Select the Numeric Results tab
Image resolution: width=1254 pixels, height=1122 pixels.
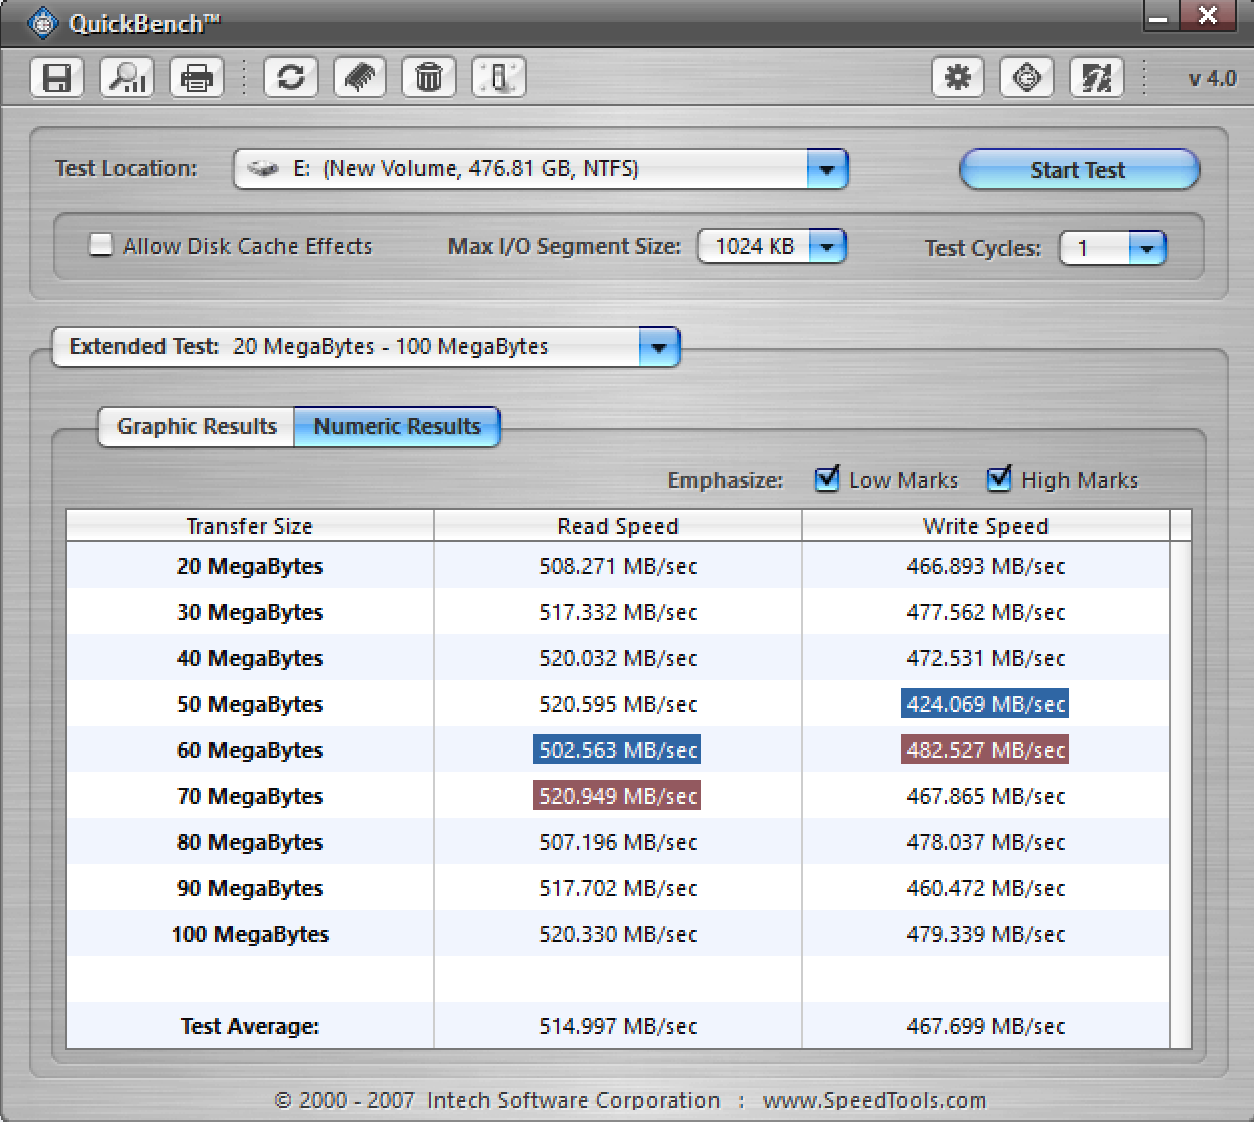coord(397,427)
